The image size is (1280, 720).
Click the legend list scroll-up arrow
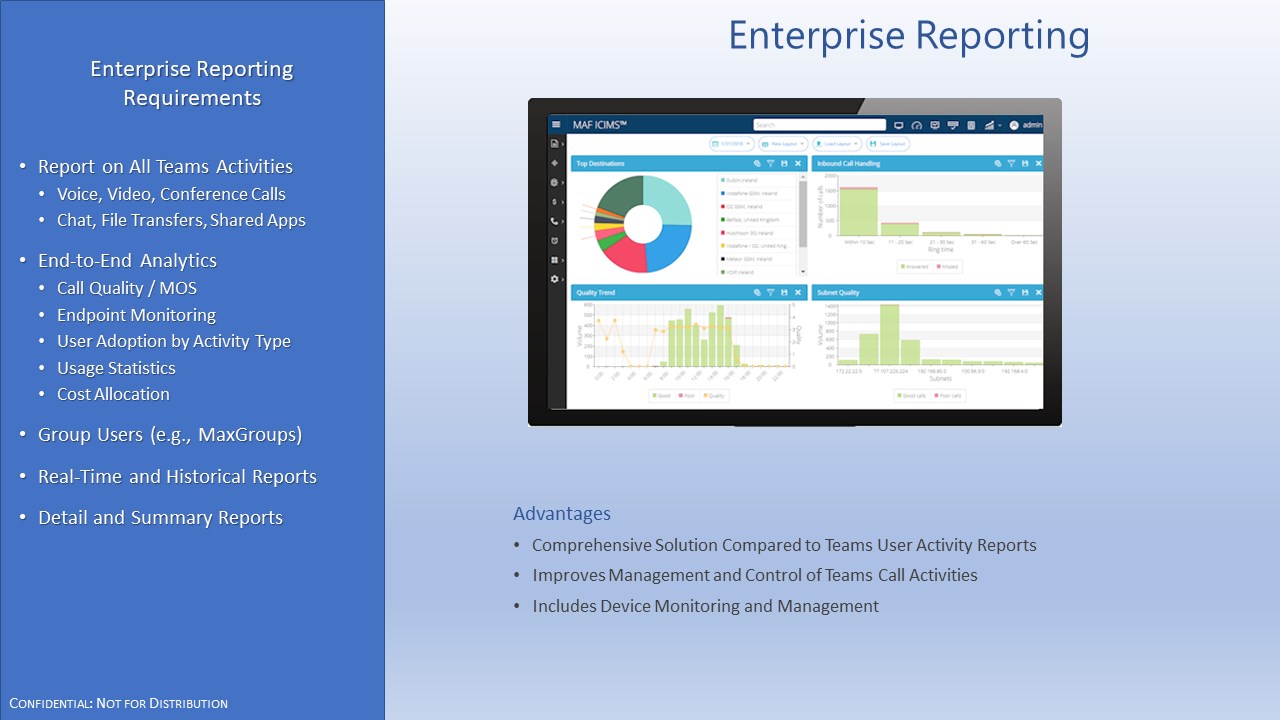[803, 177]
